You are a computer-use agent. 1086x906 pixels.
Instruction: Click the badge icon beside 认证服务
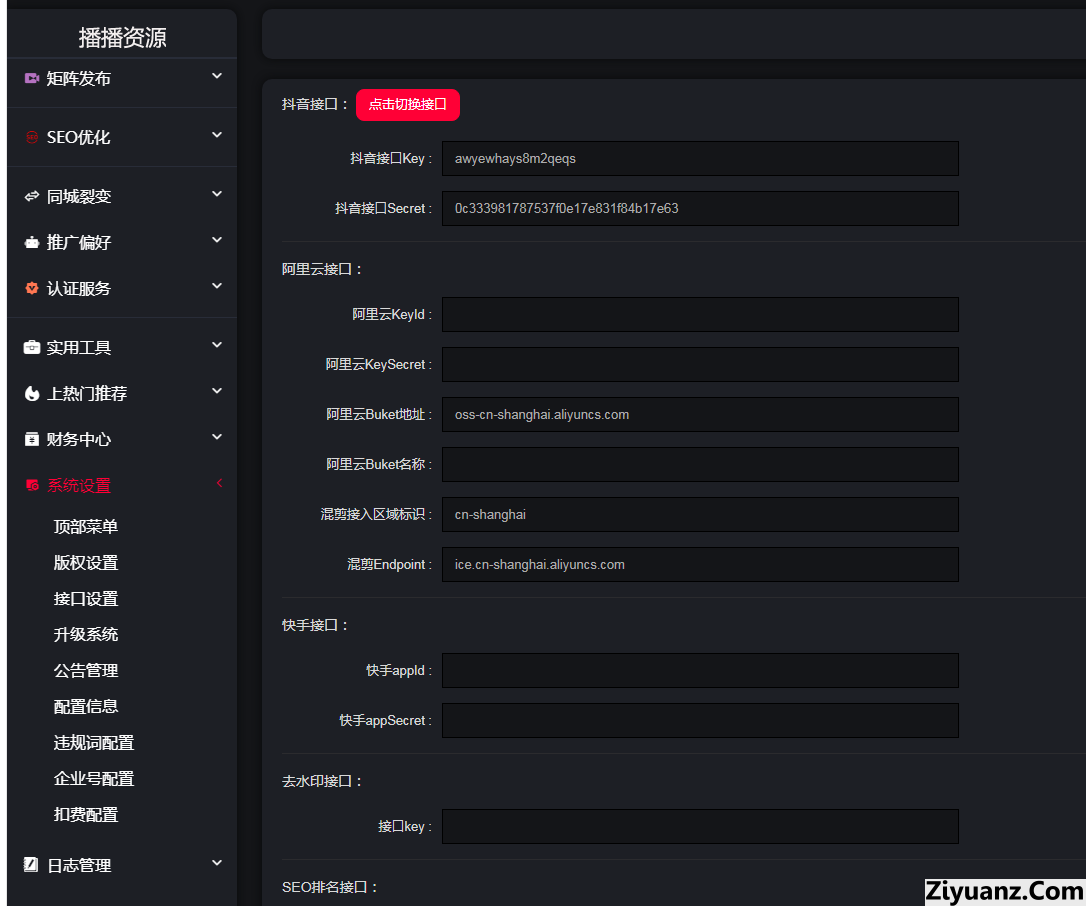point(31,289)
